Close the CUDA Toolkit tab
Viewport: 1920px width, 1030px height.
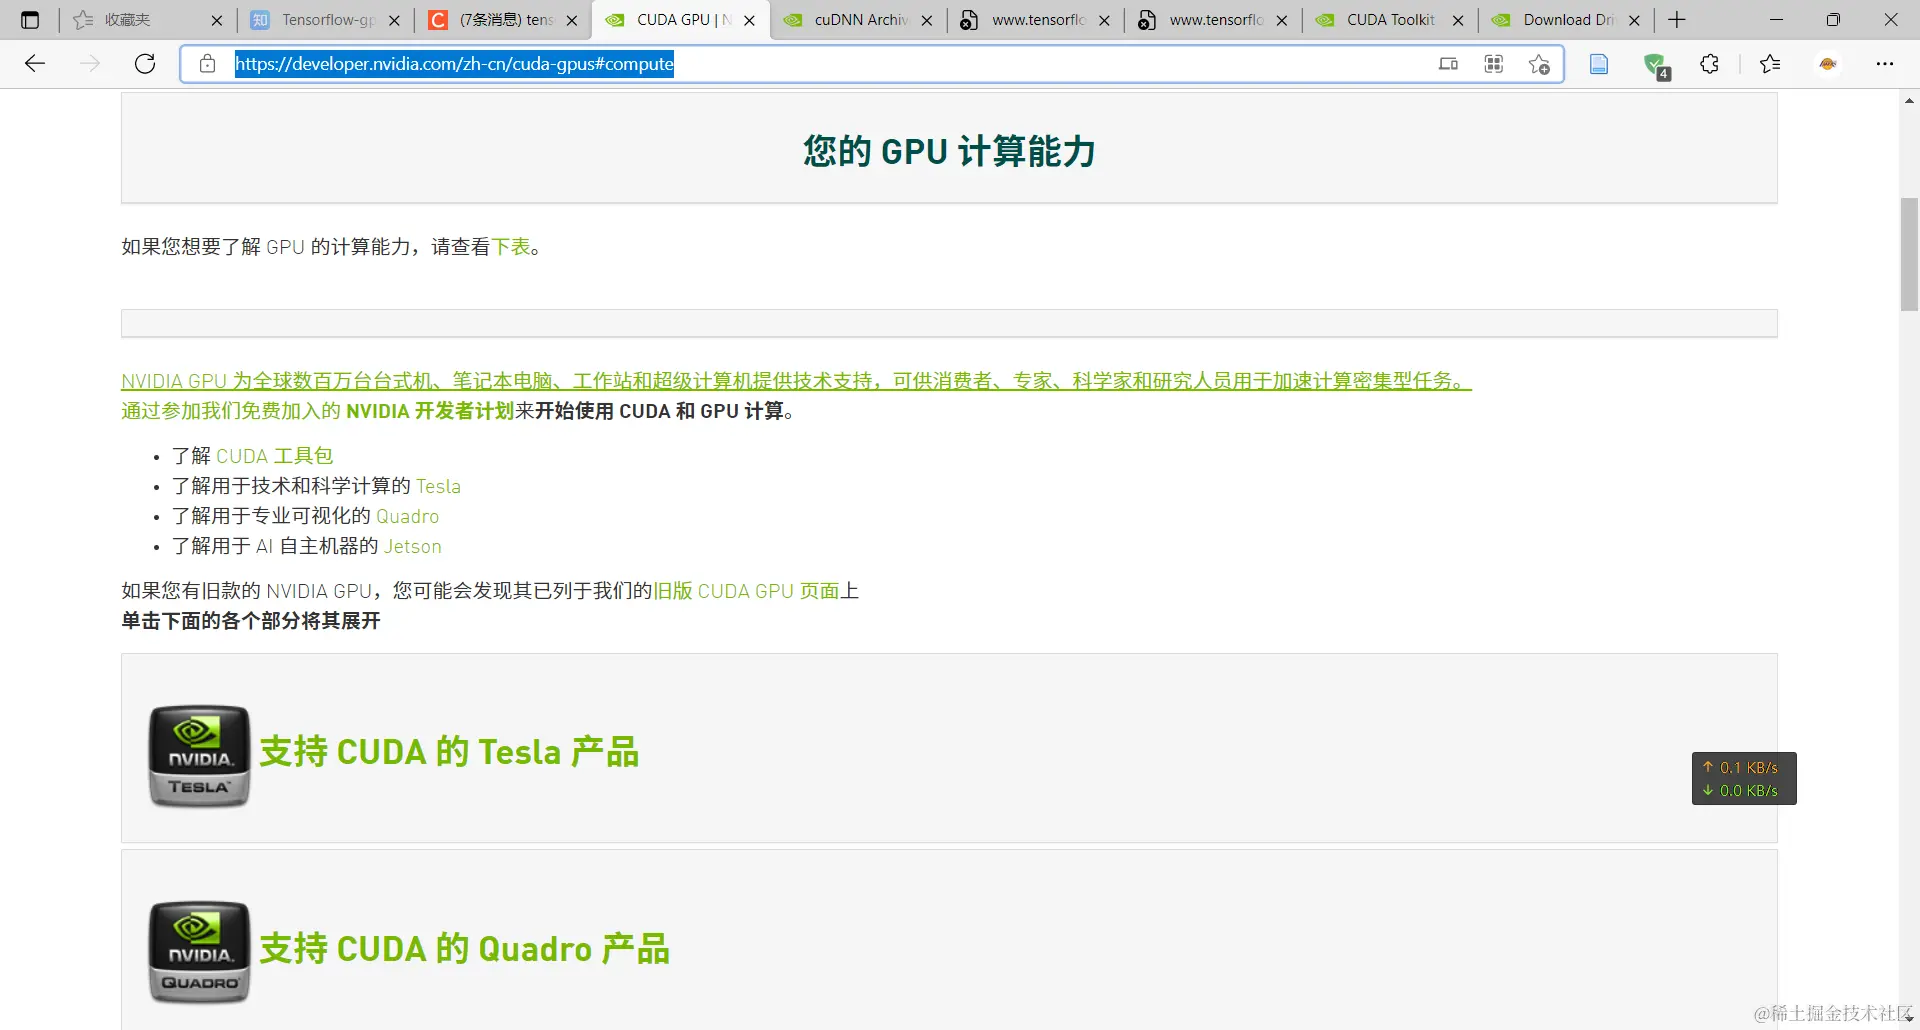[1458, 20]
